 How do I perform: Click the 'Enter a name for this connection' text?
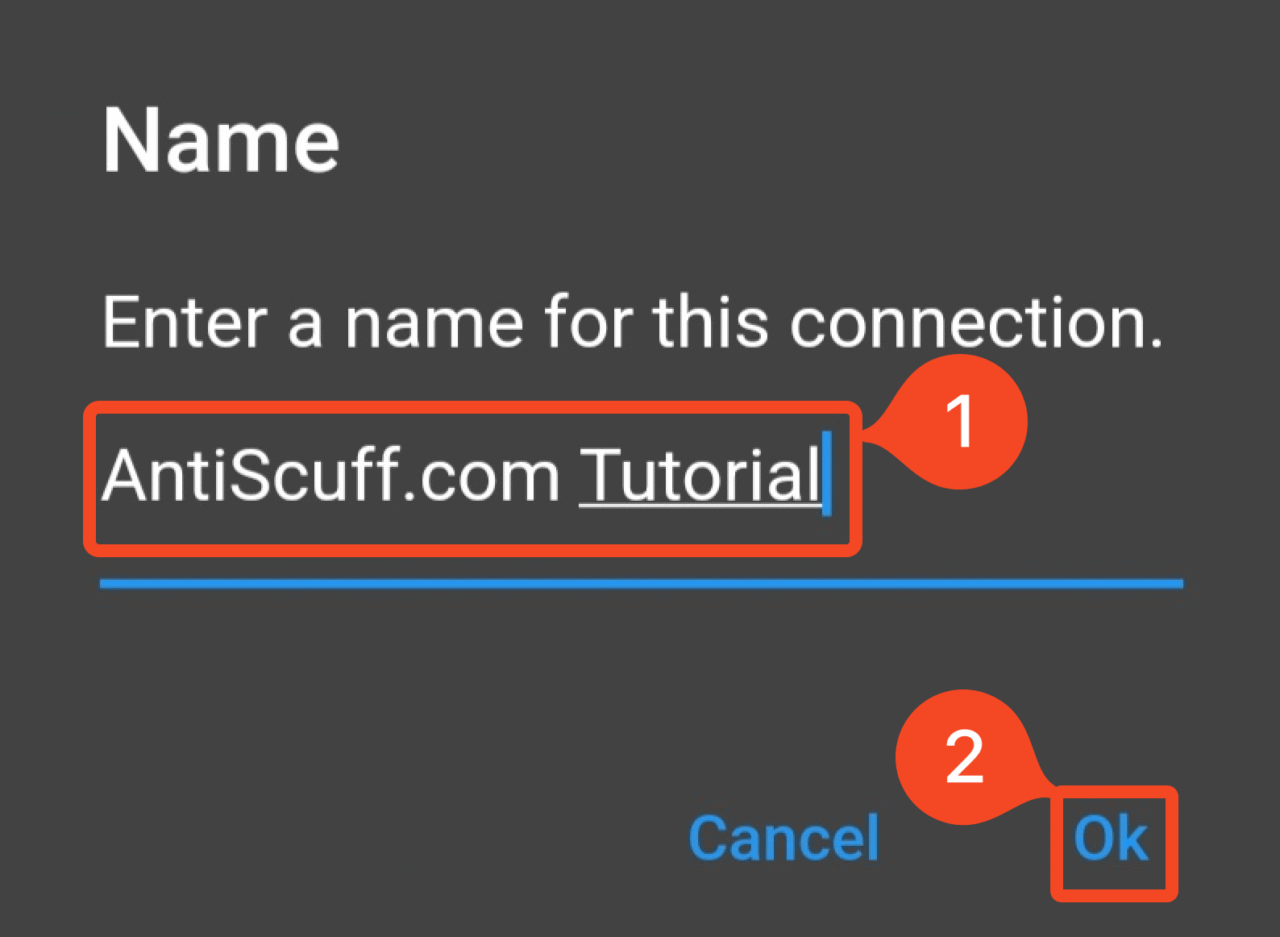(x=632, y=322)
